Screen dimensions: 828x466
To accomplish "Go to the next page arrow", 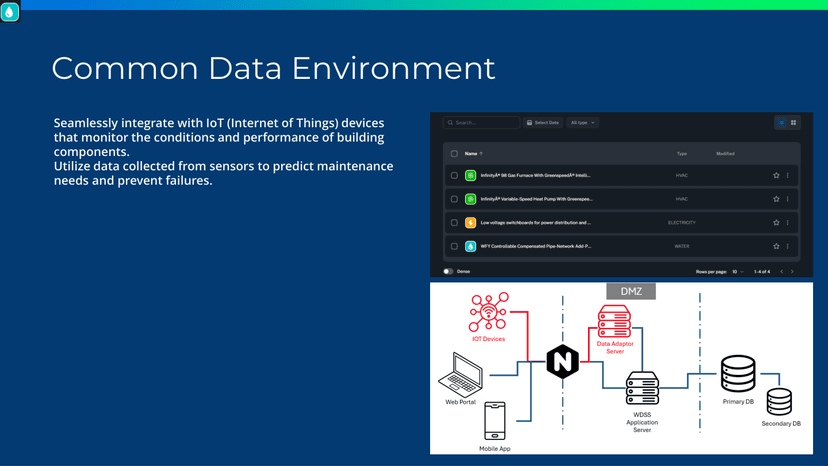I will coord(792,271).
